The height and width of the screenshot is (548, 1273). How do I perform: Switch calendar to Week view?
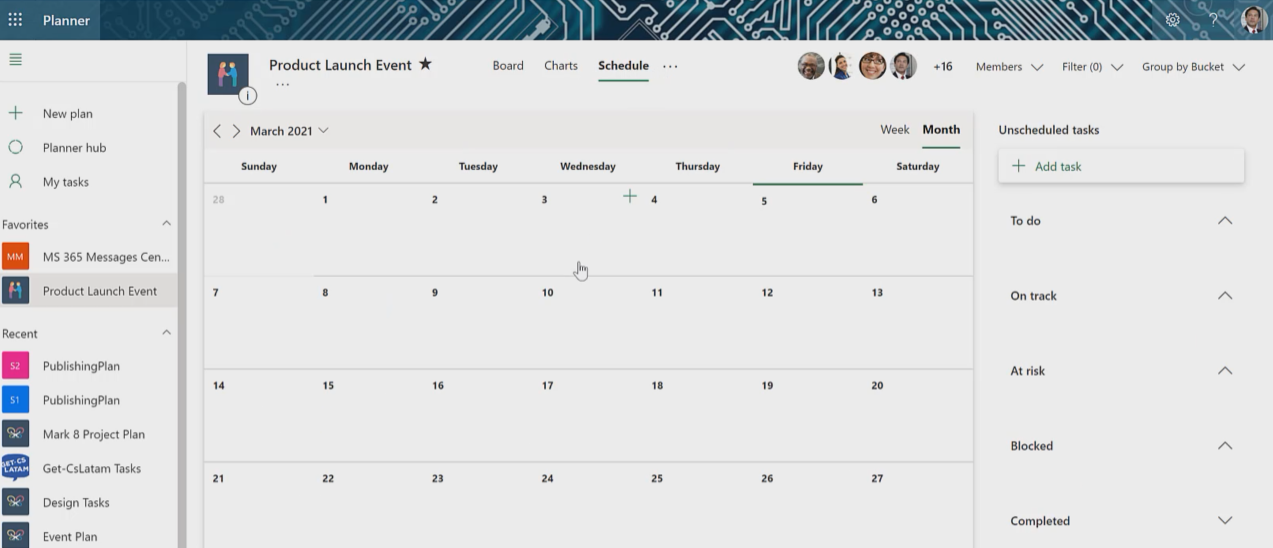[894, 130]
